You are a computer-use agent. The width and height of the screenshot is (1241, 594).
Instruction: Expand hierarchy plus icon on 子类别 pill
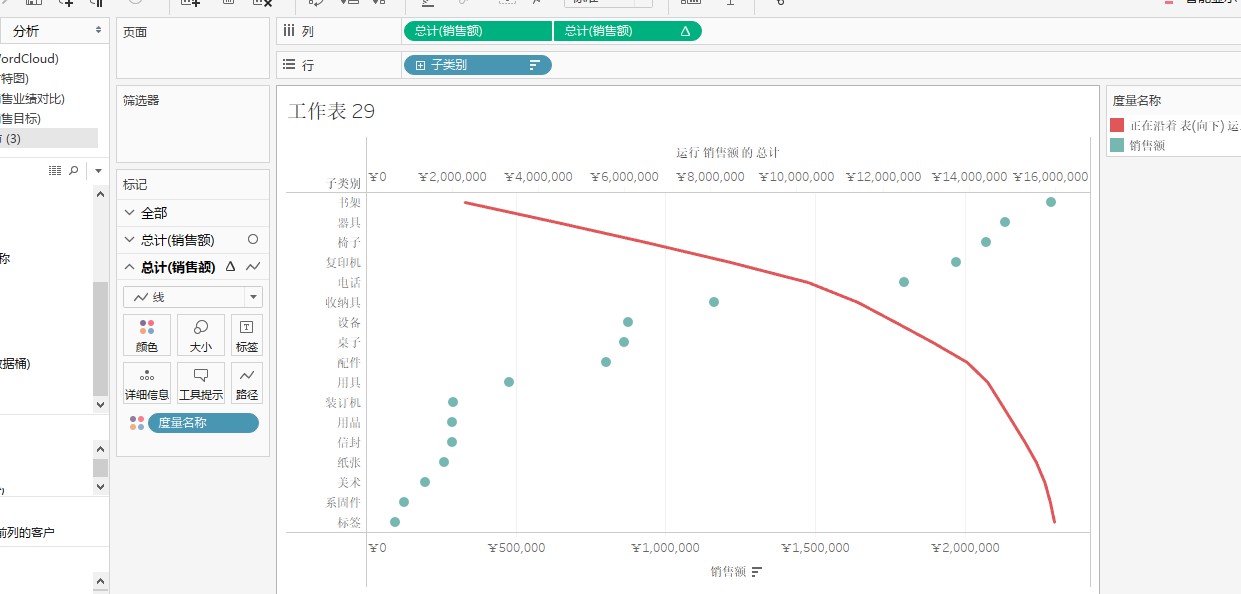tap(420, 65)
